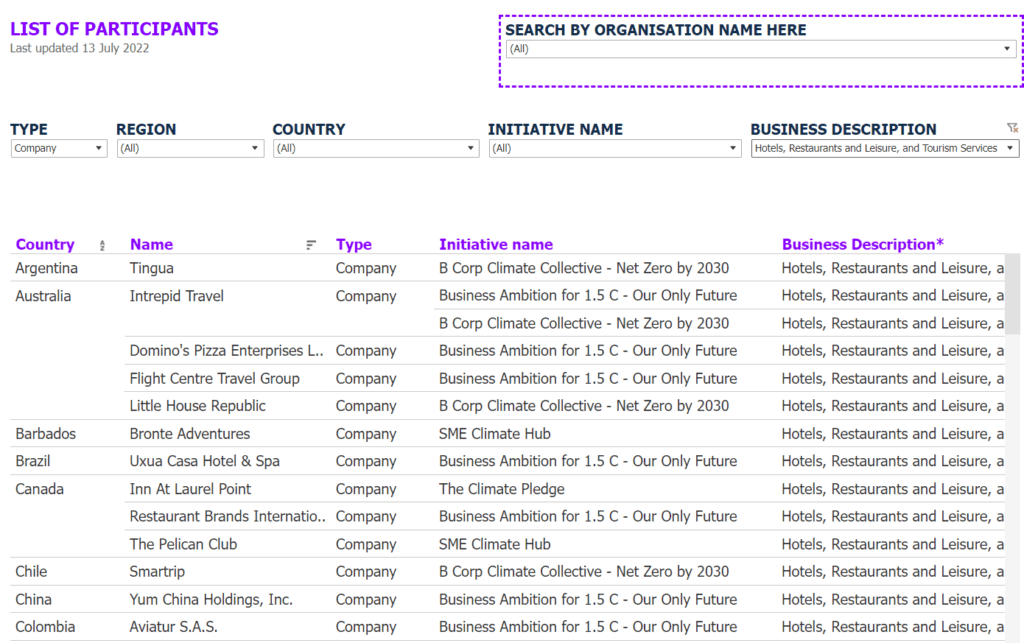The height and width of the screenshot is (643, 1024).
Task: Click the Name column header
Action: click(x=152, y=245)
